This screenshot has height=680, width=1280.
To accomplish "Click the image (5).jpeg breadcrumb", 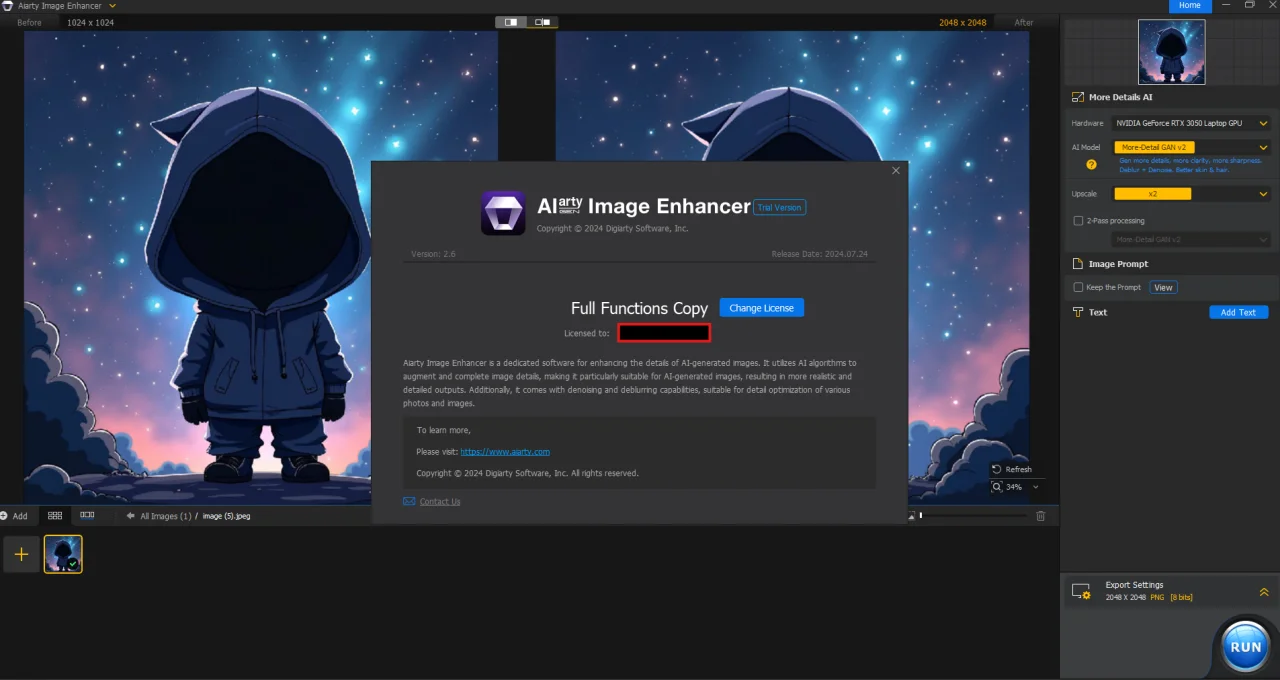I will click(225, 516).
